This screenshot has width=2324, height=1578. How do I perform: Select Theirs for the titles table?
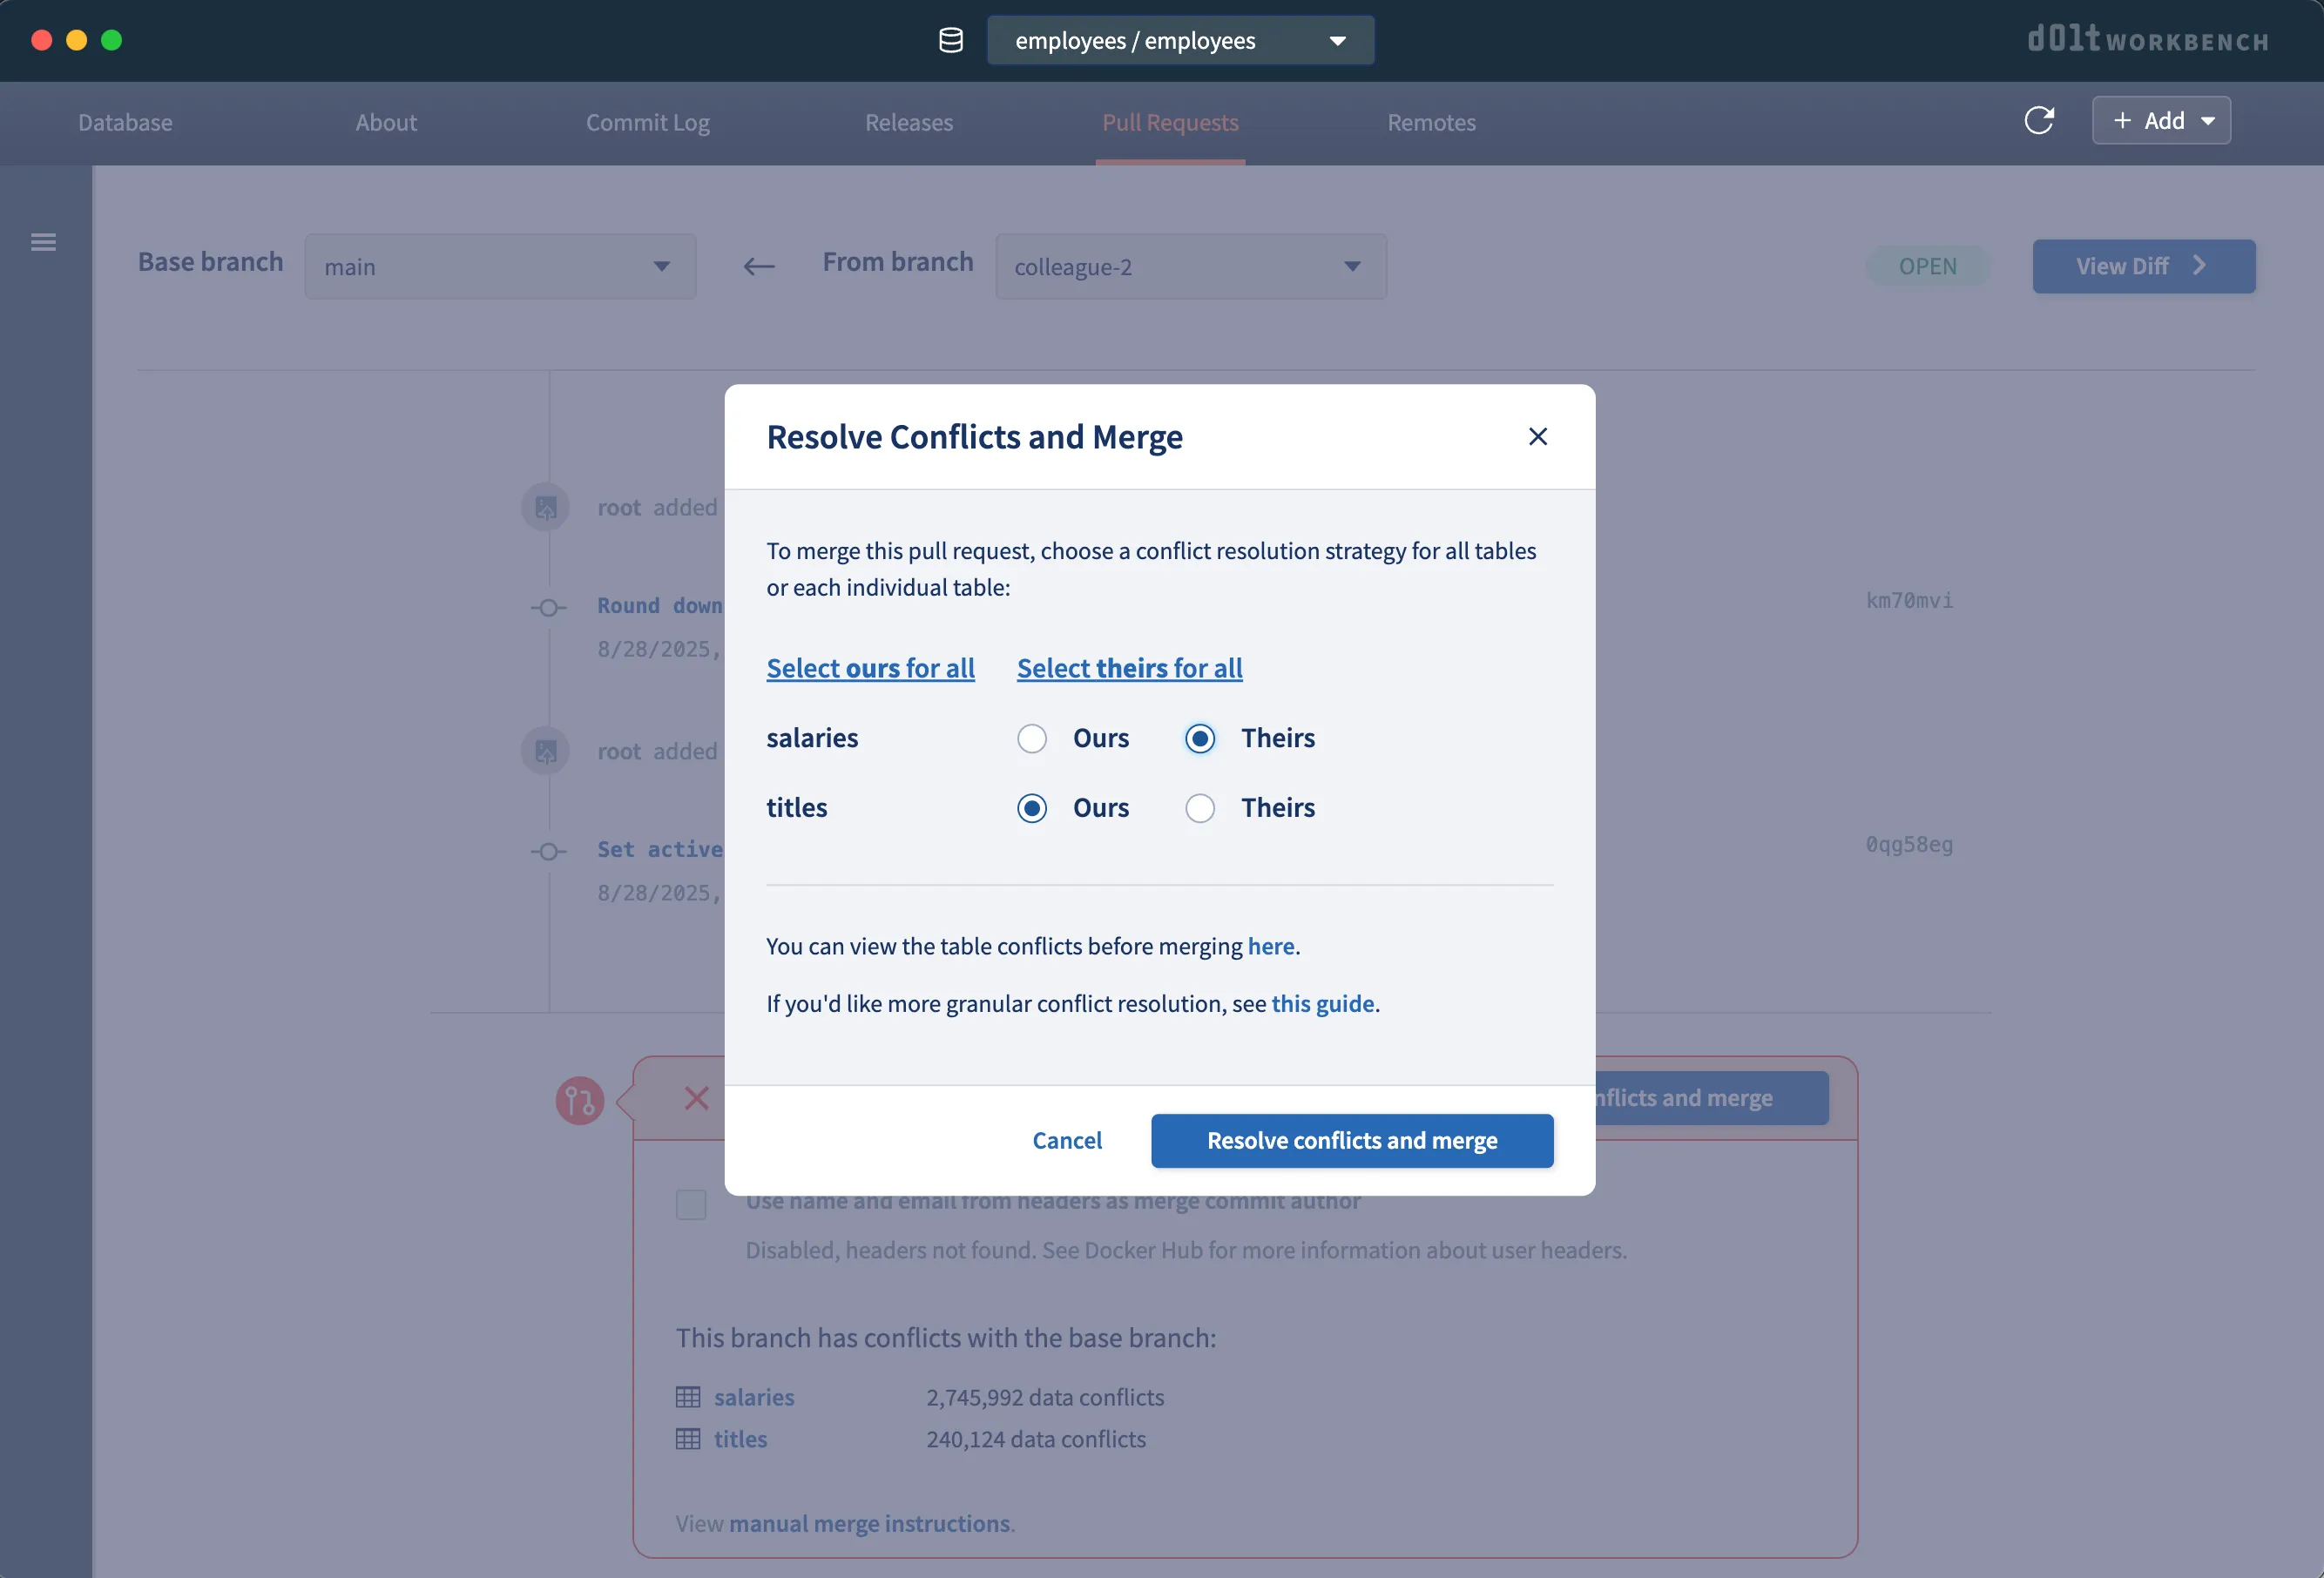(x=1200, y=808)
